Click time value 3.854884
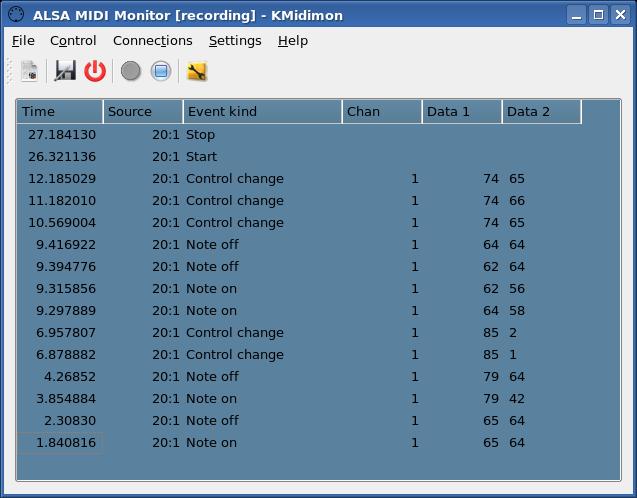 pyautogui.click(x=66, y=398)
